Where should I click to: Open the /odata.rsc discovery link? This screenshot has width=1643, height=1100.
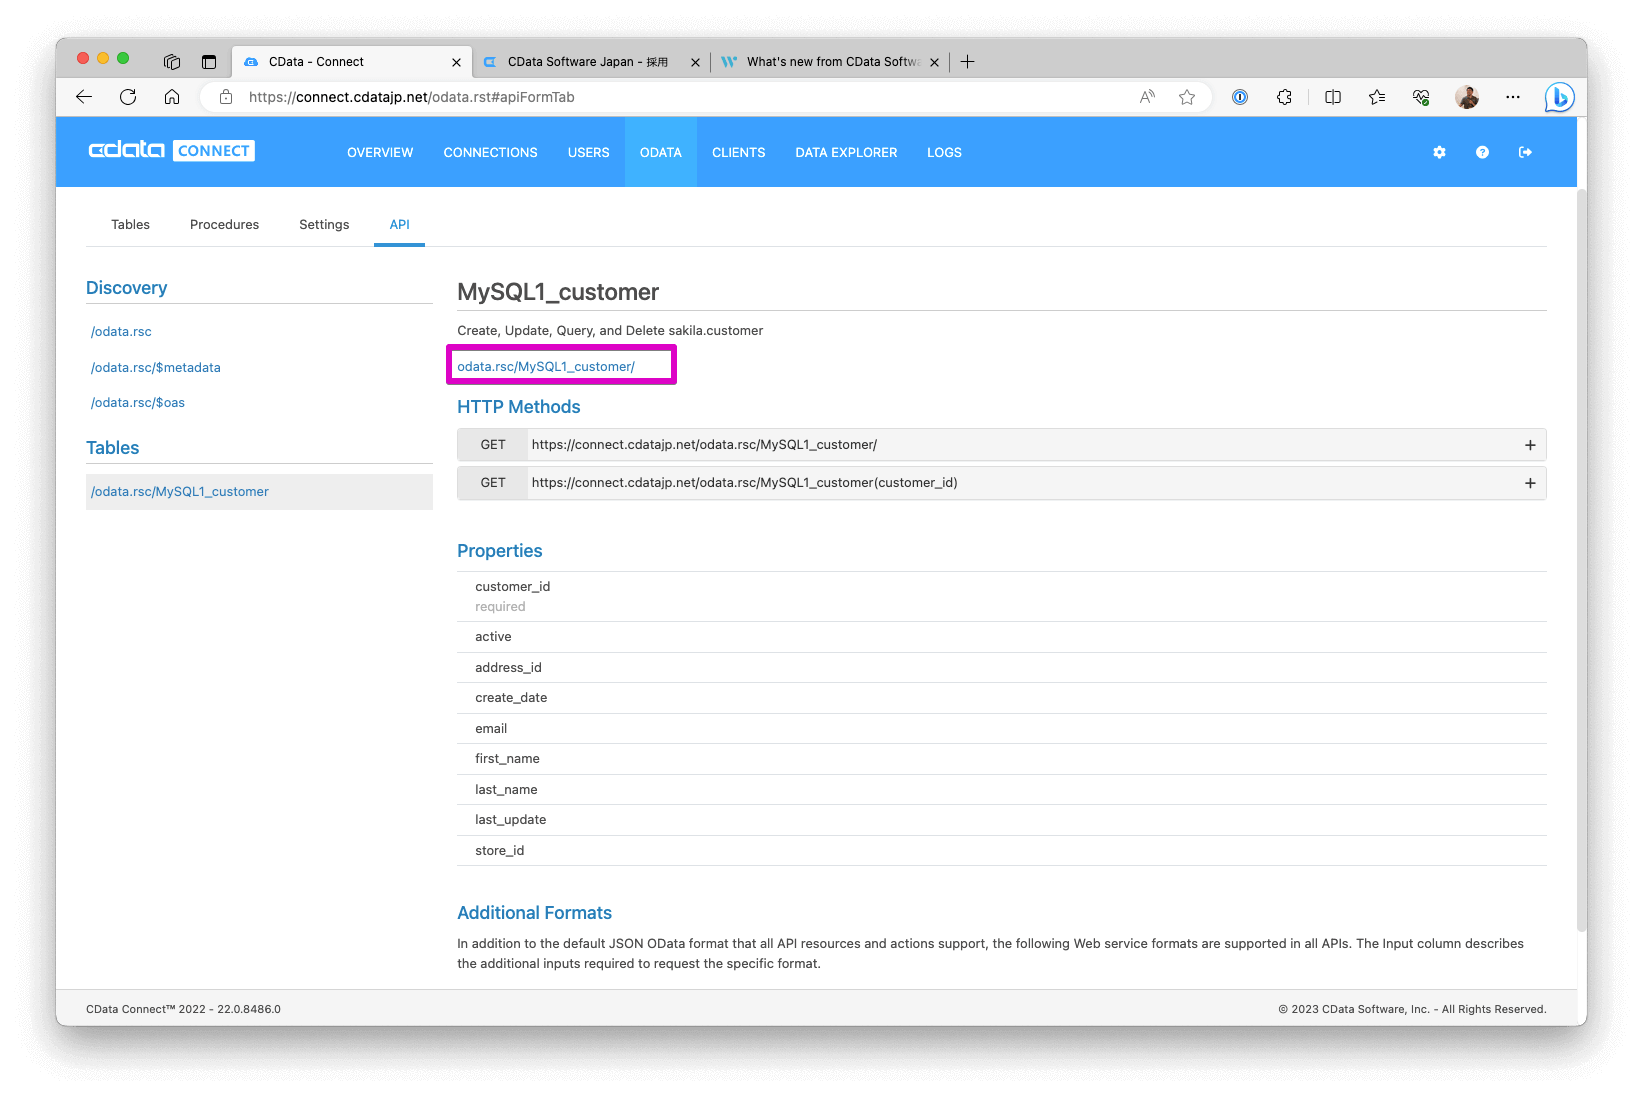(x=121, y=332)
